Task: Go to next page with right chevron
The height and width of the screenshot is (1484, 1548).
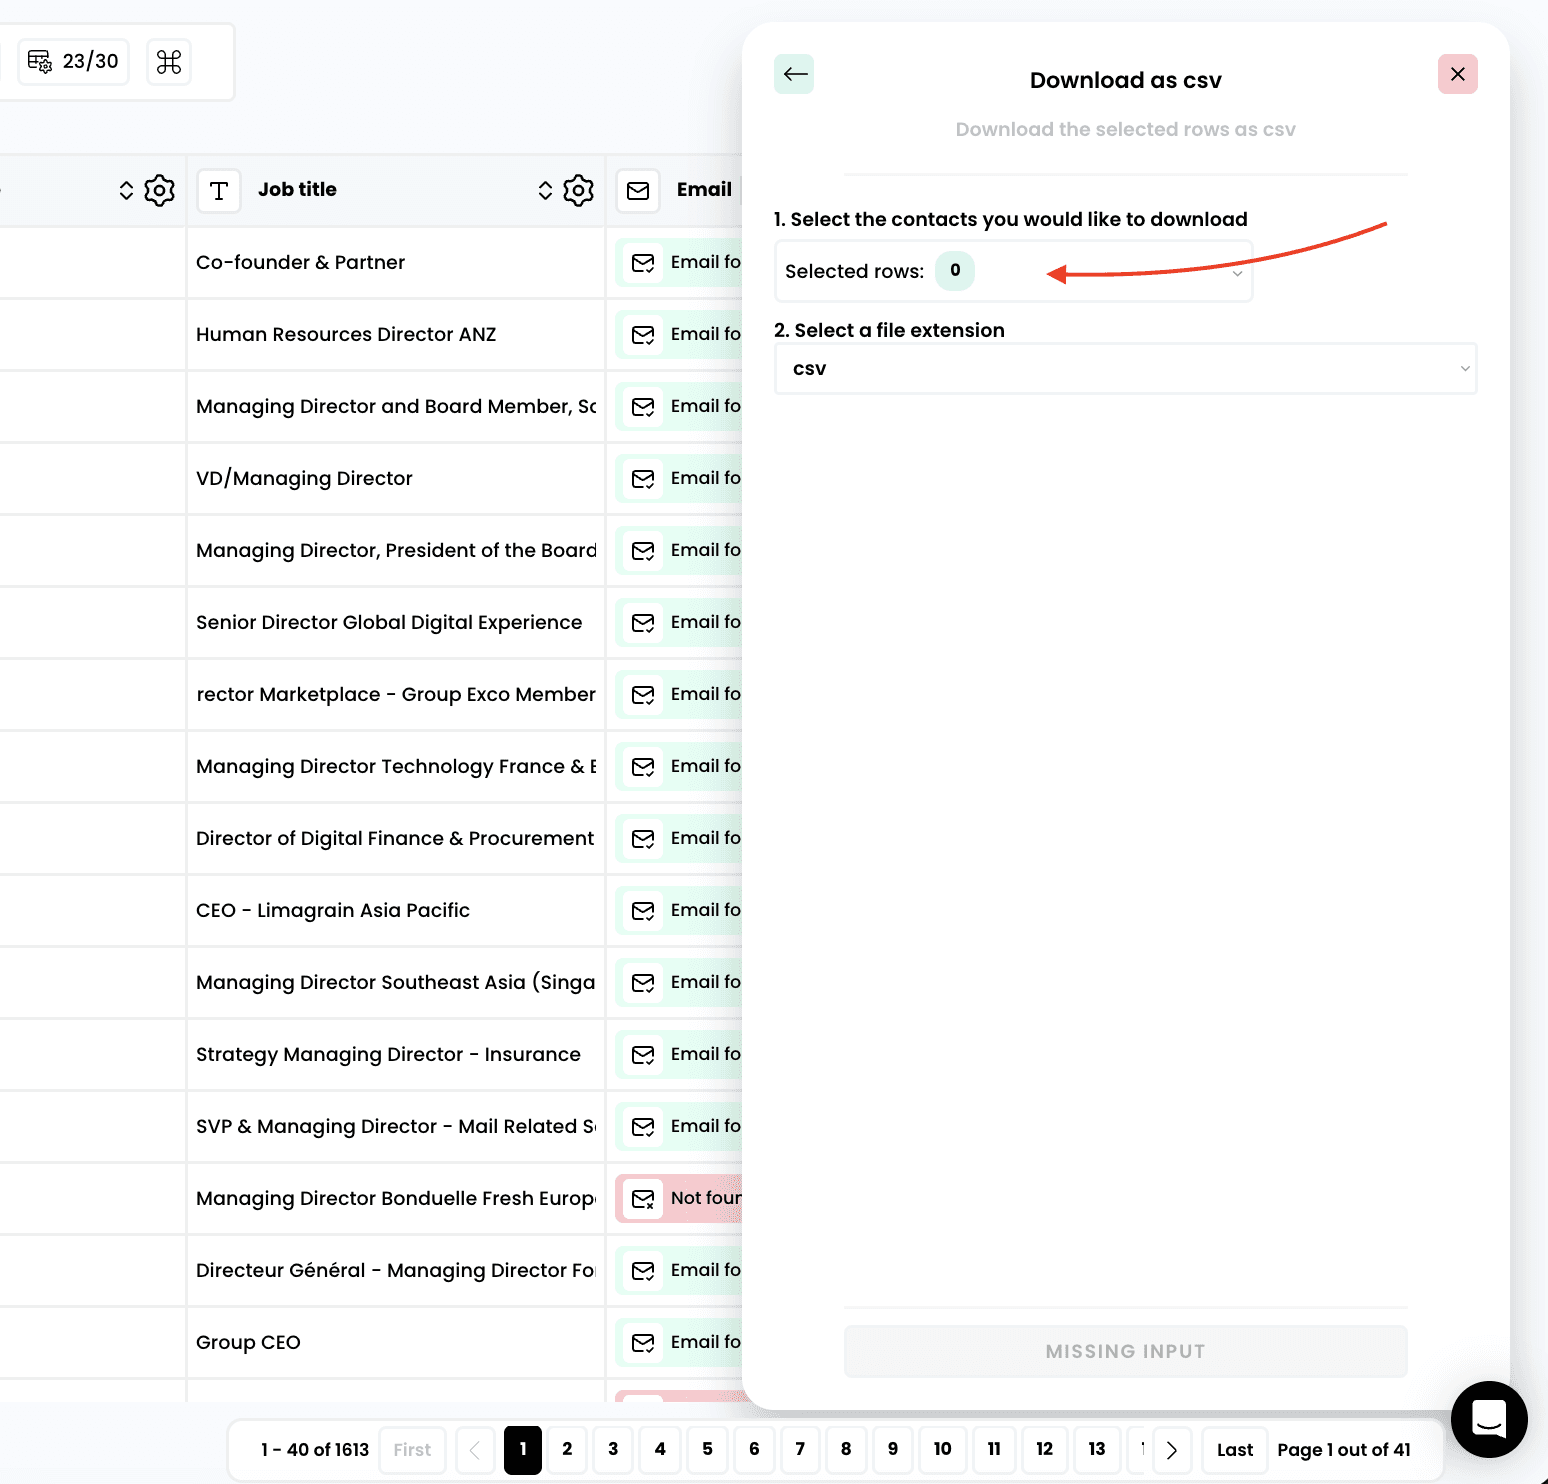Action: [x=1172, y=1450]
